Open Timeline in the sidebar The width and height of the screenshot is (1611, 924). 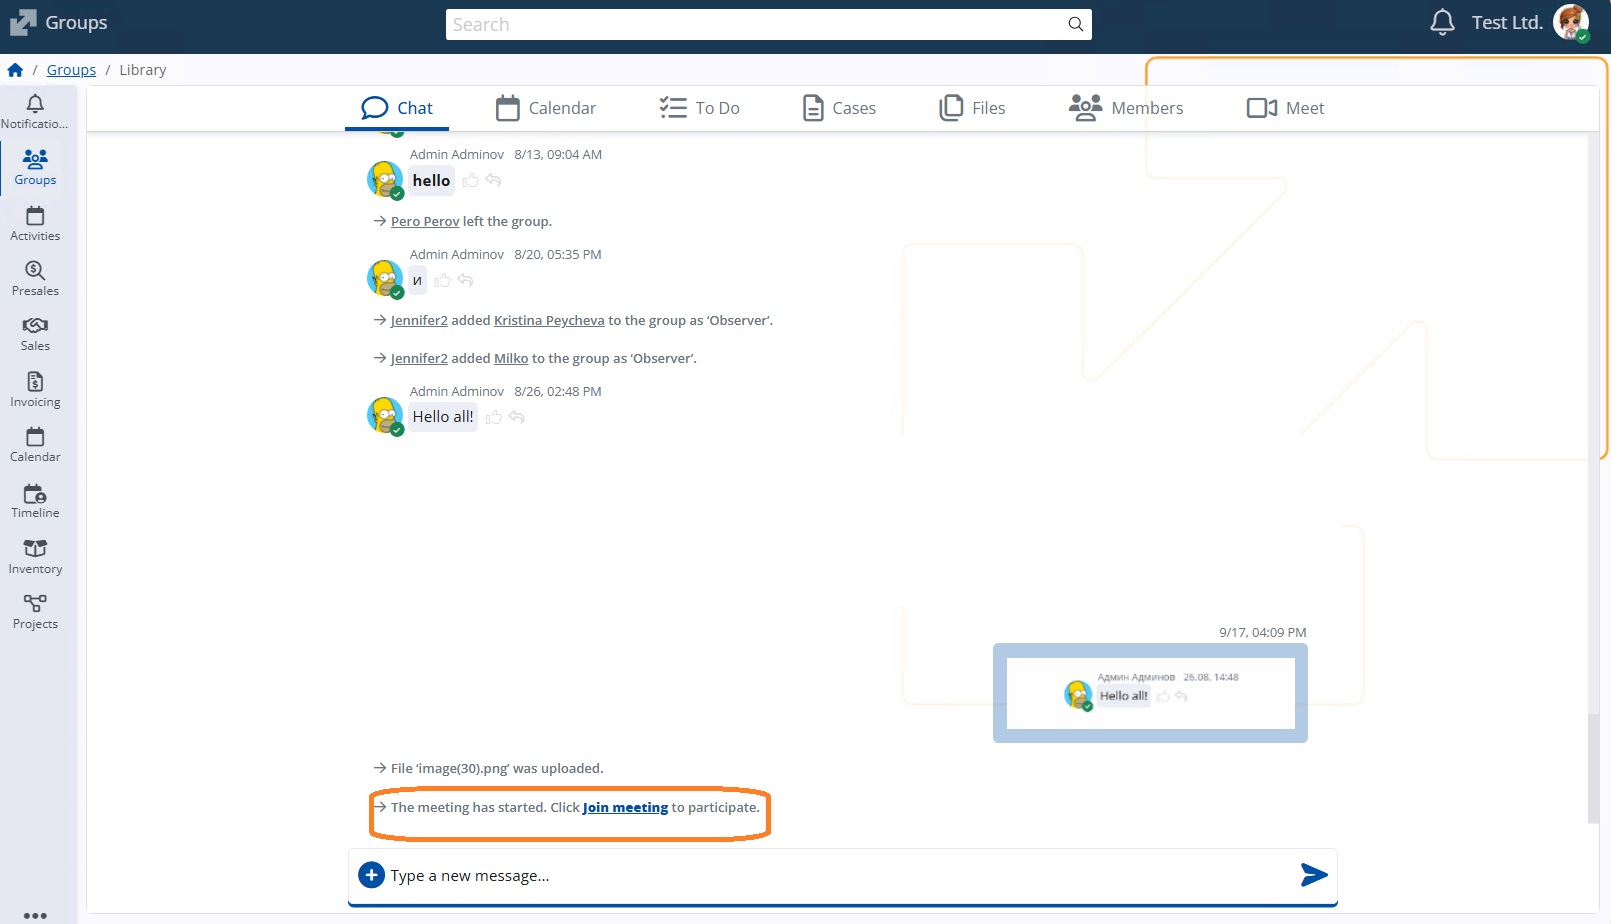pos(35,501)
